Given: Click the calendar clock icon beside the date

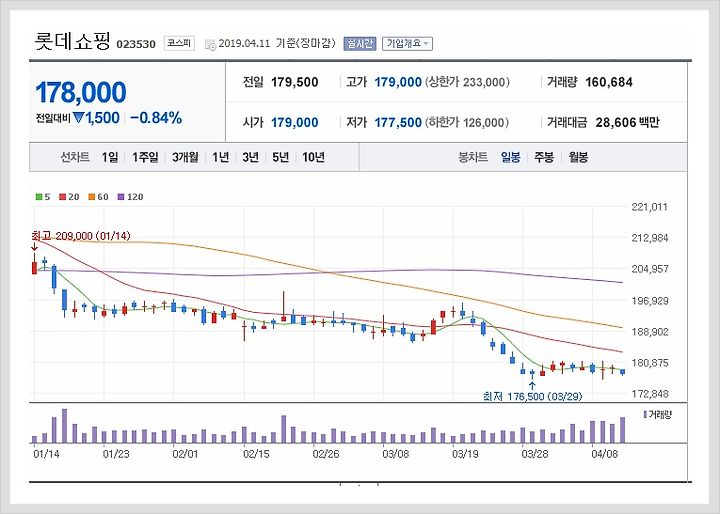Looking at the screenshot, I should 210,45.
